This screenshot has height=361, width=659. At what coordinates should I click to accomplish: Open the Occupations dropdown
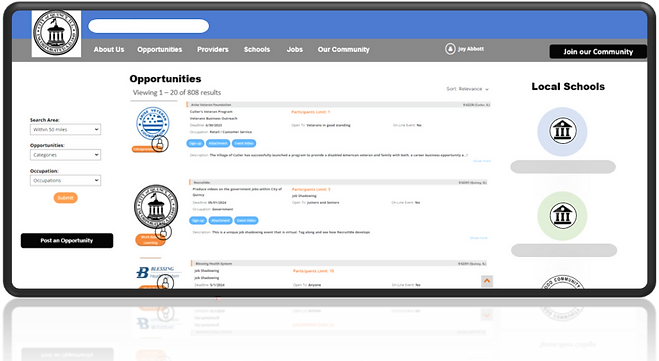pyautogui.click(x=65, y=180)
